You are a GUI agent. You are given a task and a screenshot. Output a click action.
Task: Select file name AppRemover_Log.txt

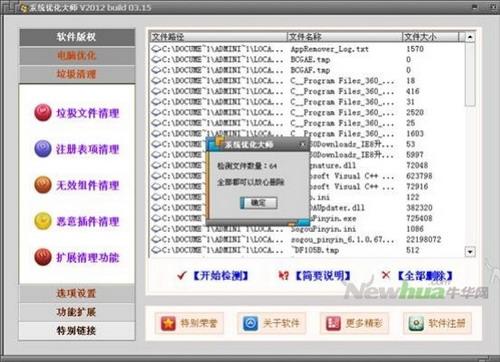(330, 49)
